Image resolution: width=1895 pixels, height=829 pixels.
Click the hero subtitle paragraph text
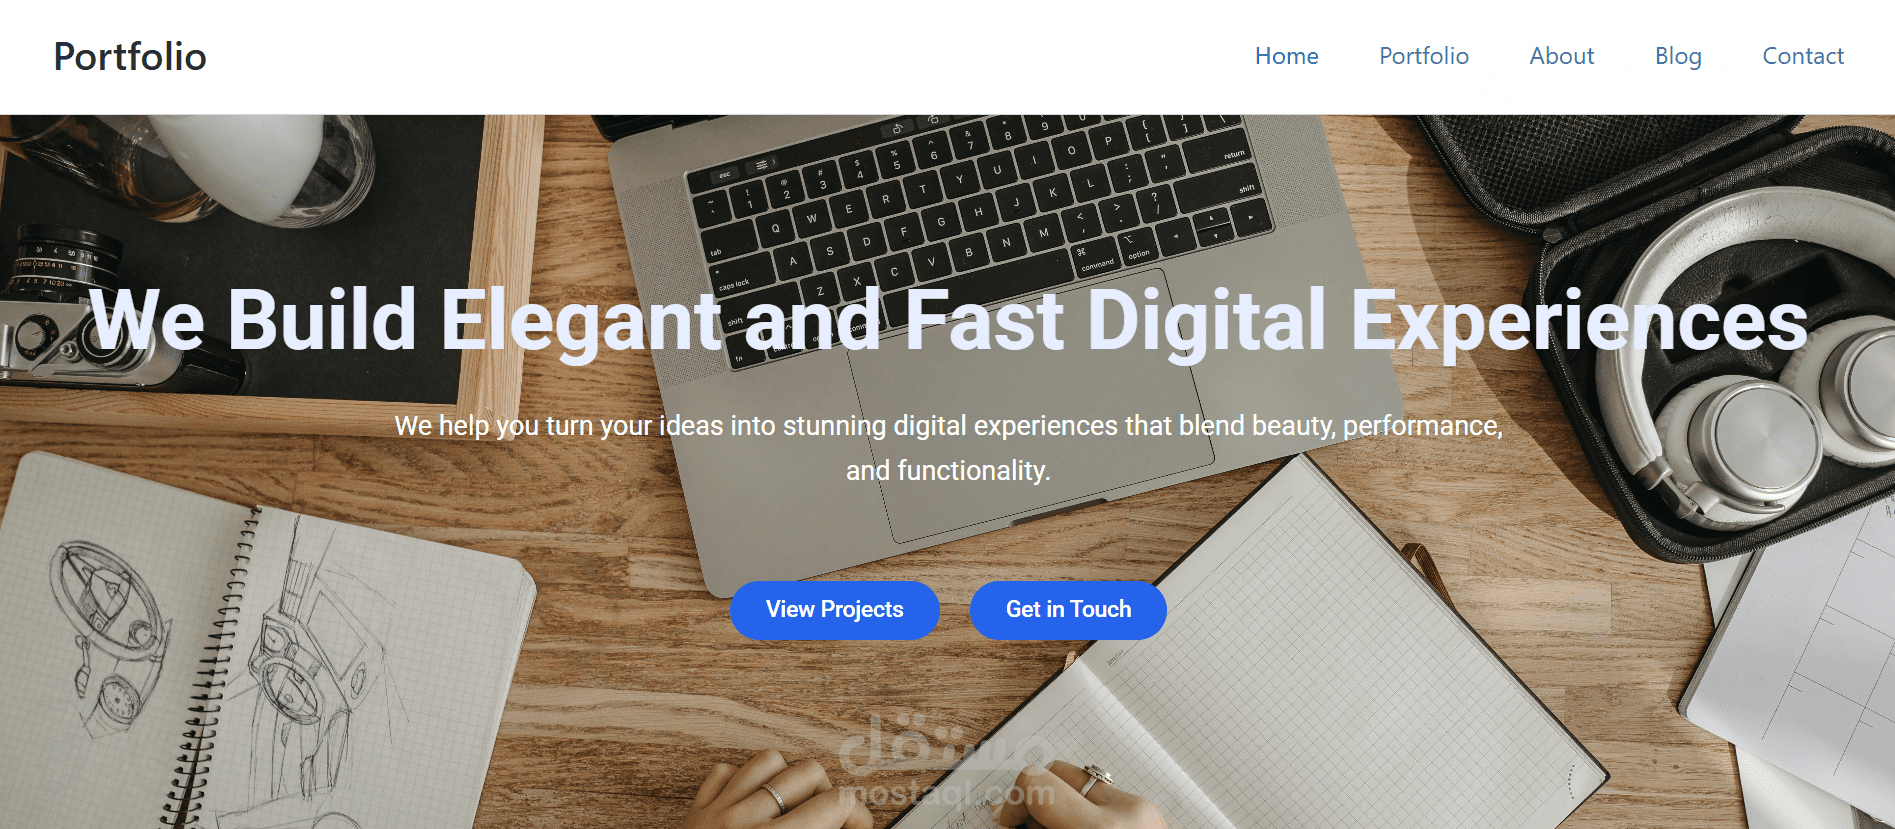click(x=948, y=447)
